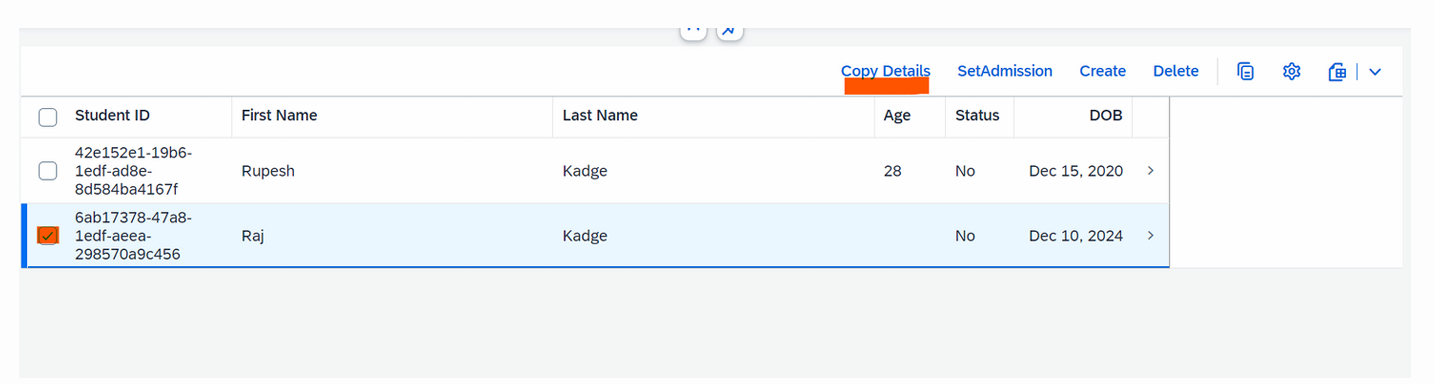The height and width of the screenshot is (384, 1434).
Task: Click the Age column header
Action: [909, 116]
